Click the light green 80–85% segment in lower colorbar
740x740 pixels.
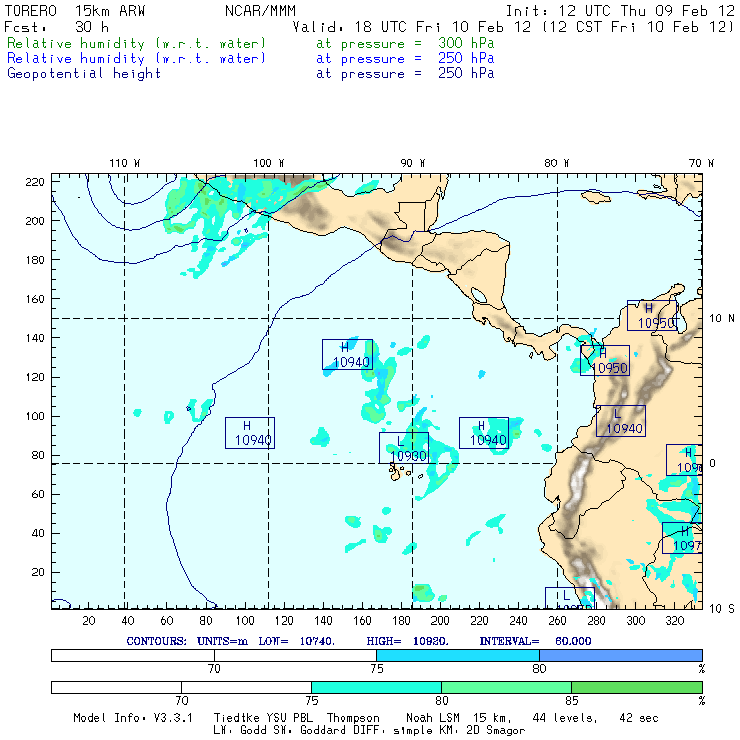pyautogui.click(x=506, y=687)
